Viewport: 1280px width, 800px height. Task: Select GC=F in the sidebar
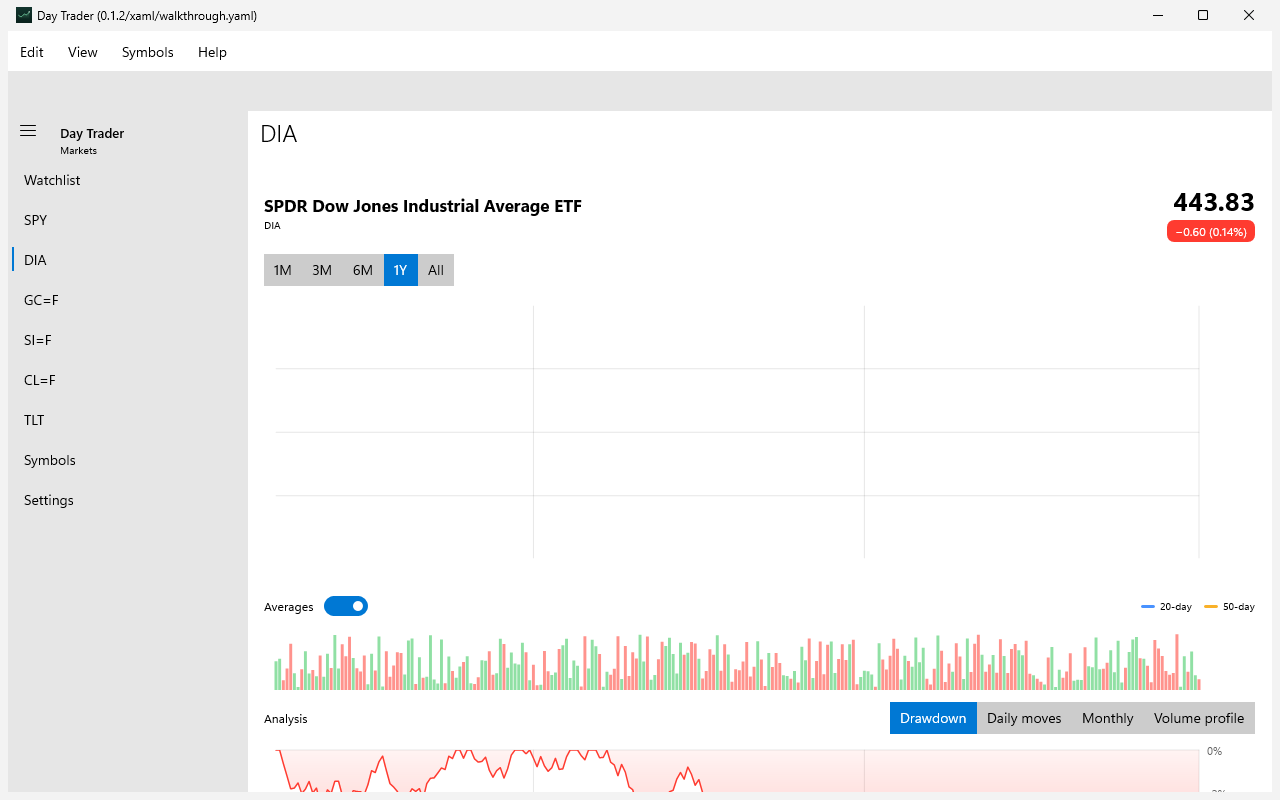pyautogui.click(x=128, y=300)
